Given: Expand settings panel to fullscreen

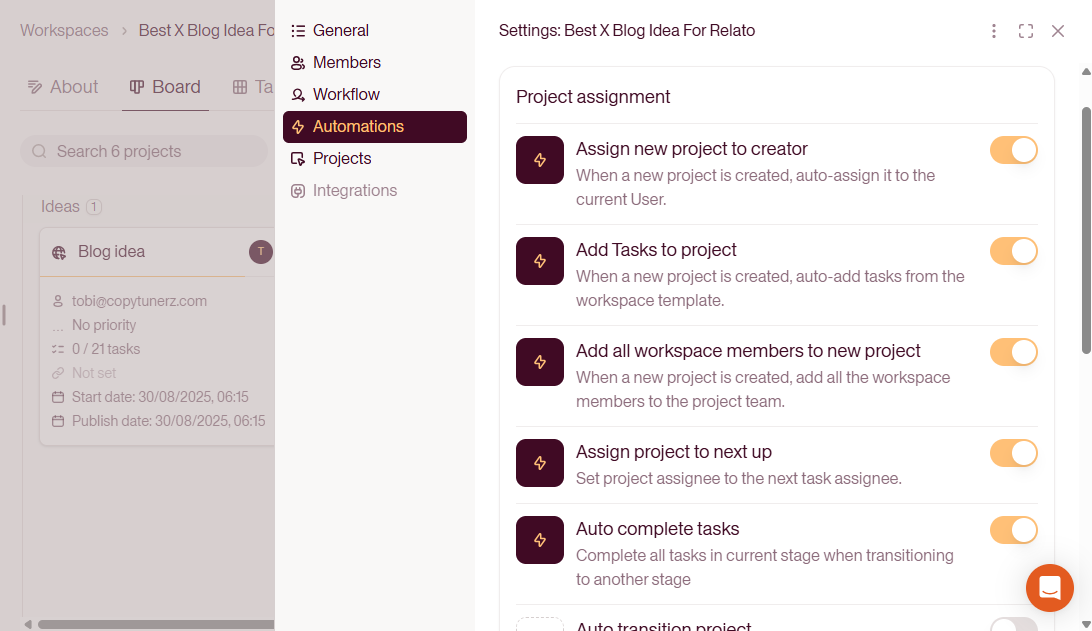Looking at the screenshot, I should pyautogui.click(x=1026, y=31).
